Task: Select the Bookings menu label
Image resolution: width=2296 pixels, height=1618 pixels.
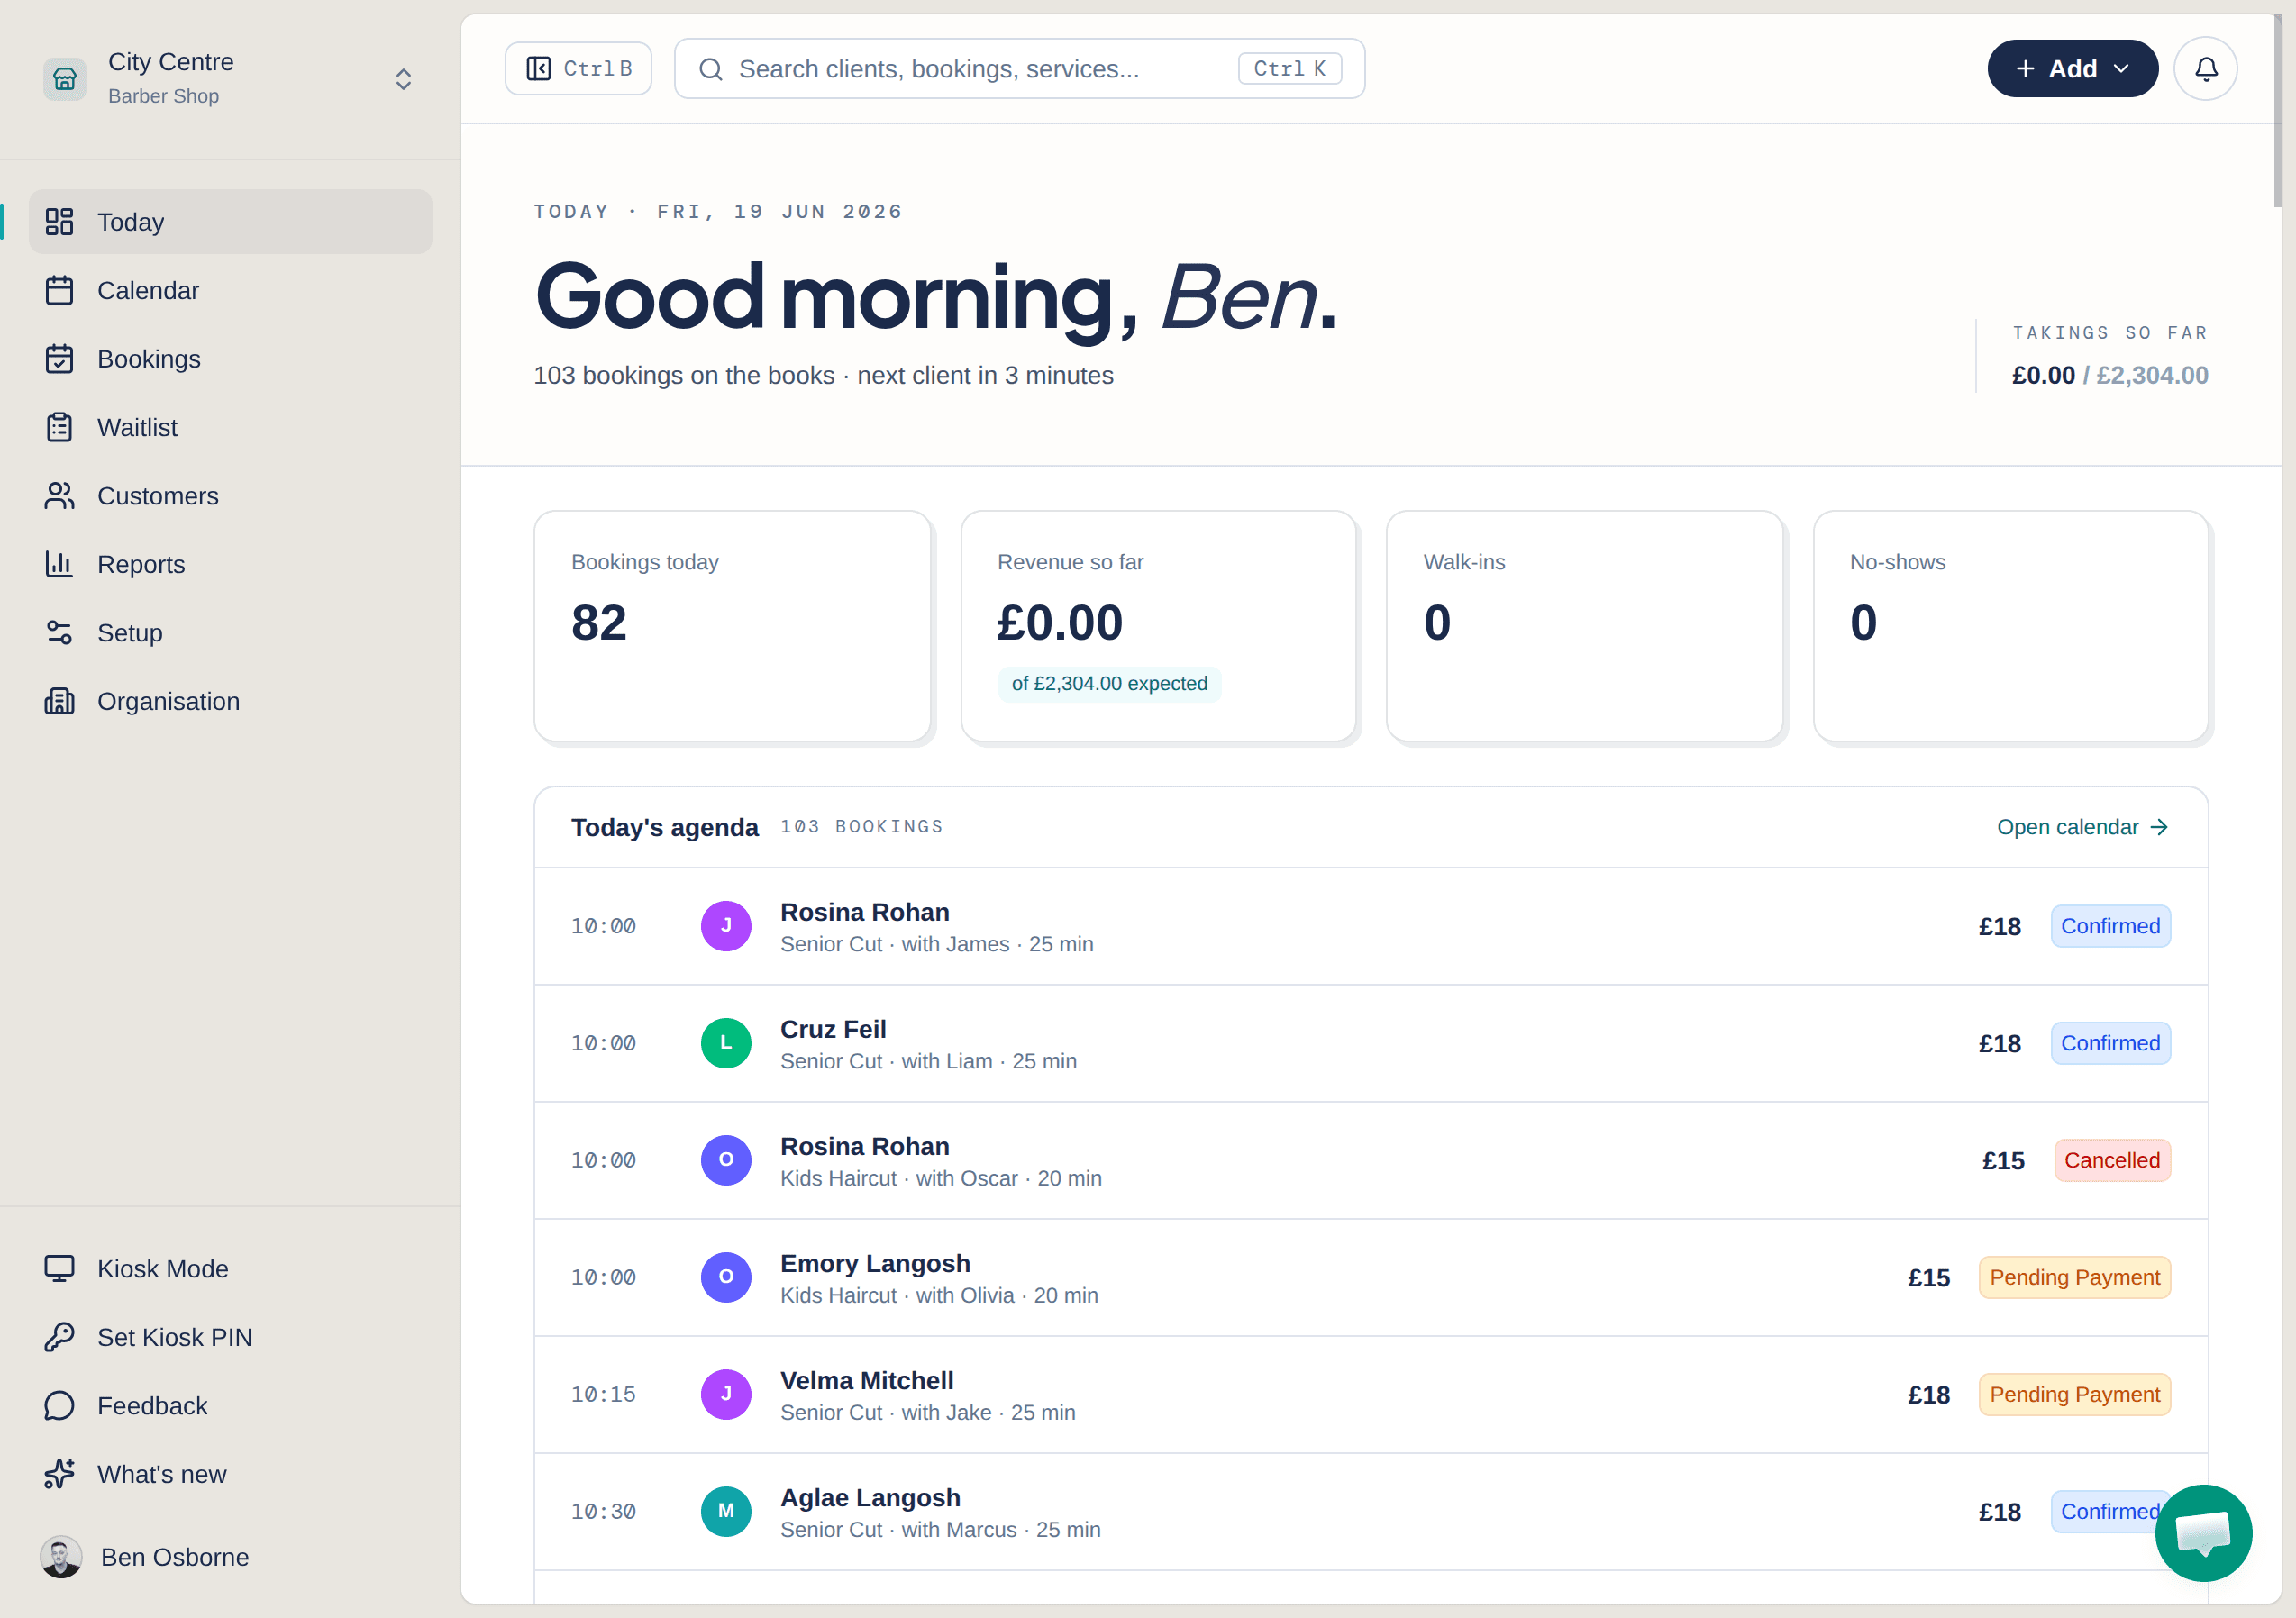Action: (149, 359)
